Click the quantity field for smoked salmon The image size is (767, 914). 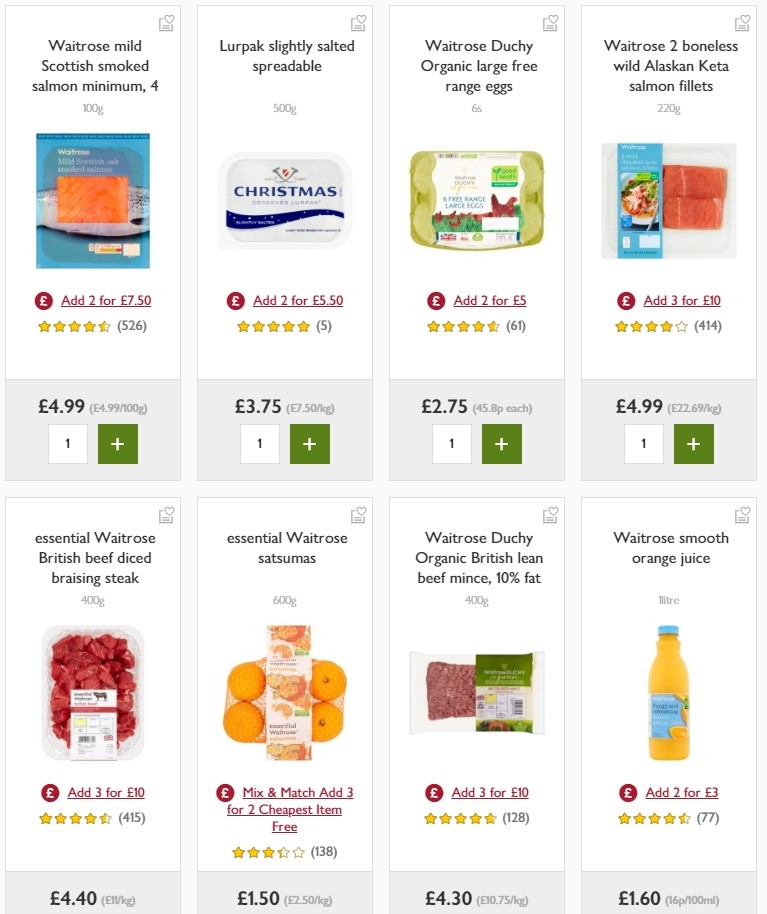[x=68, y=443]
